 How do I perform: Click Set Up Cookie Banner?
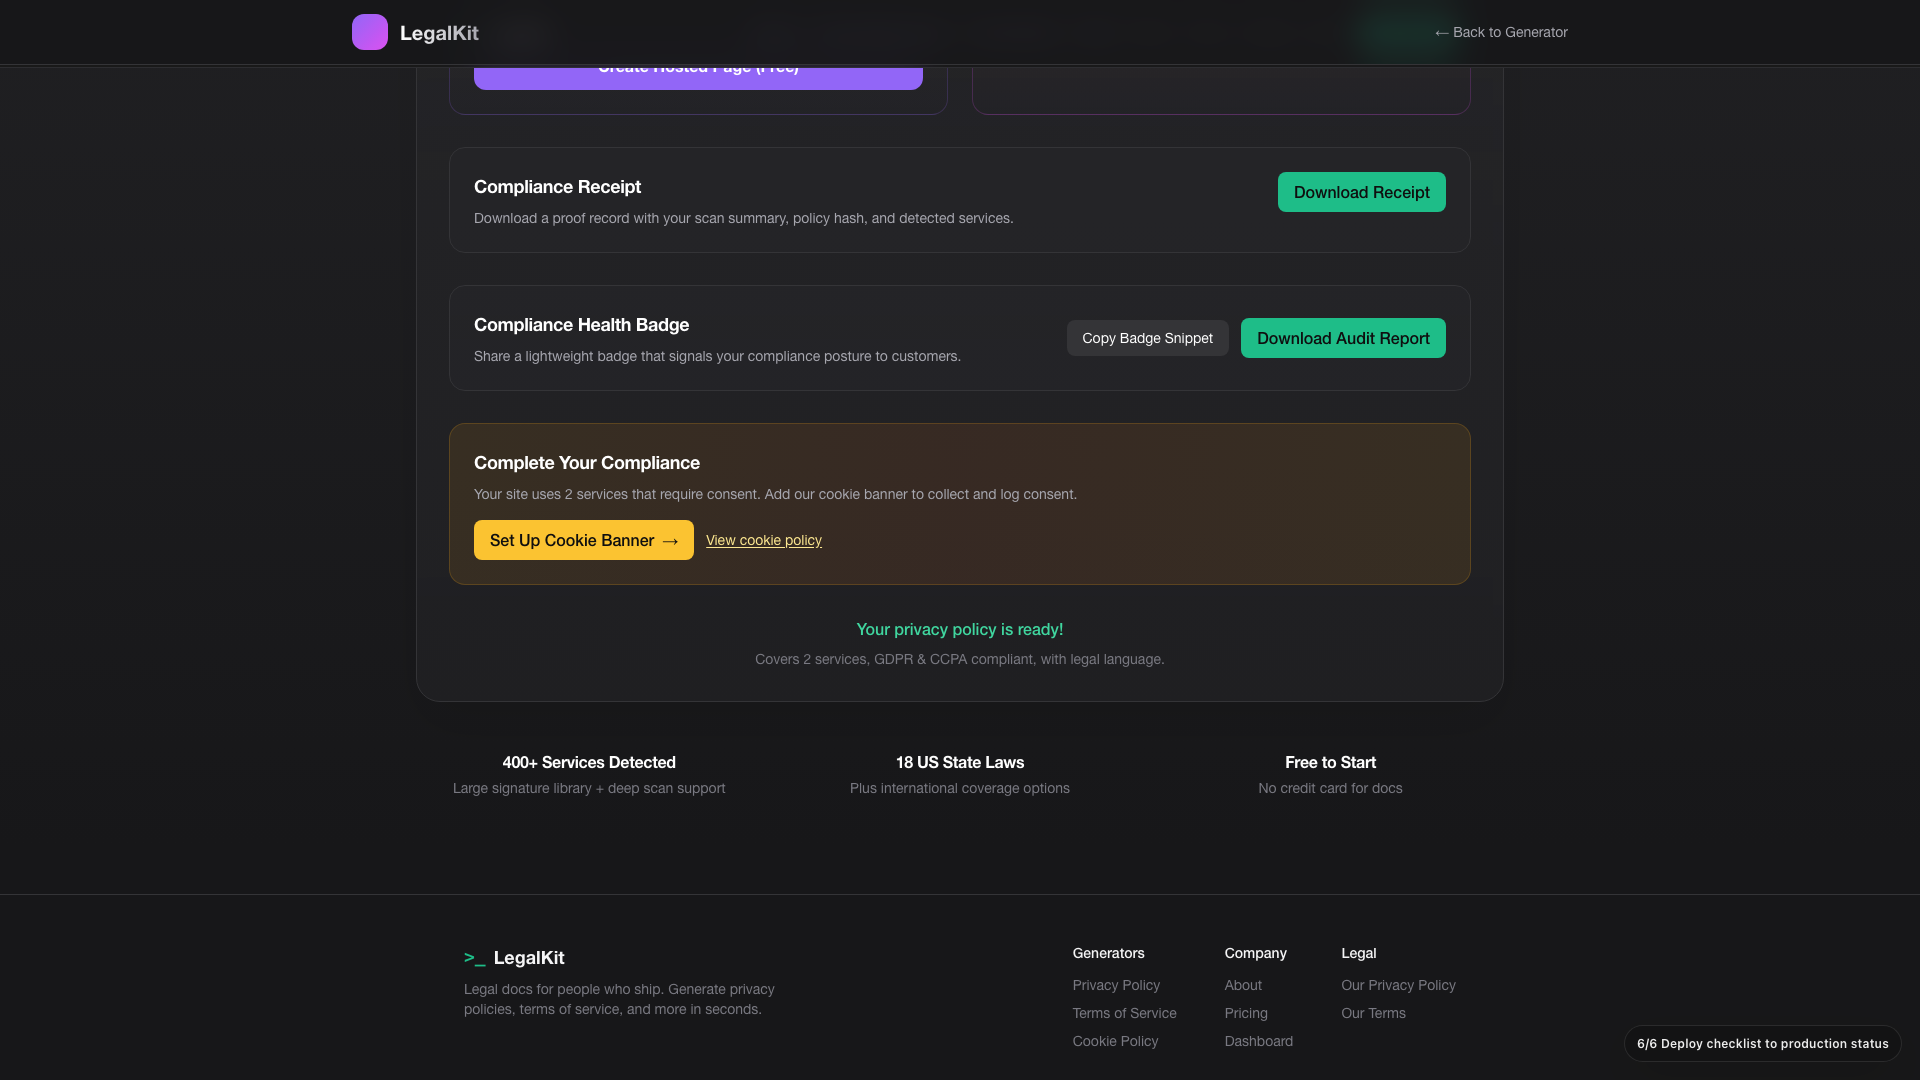tap(583, 540)
